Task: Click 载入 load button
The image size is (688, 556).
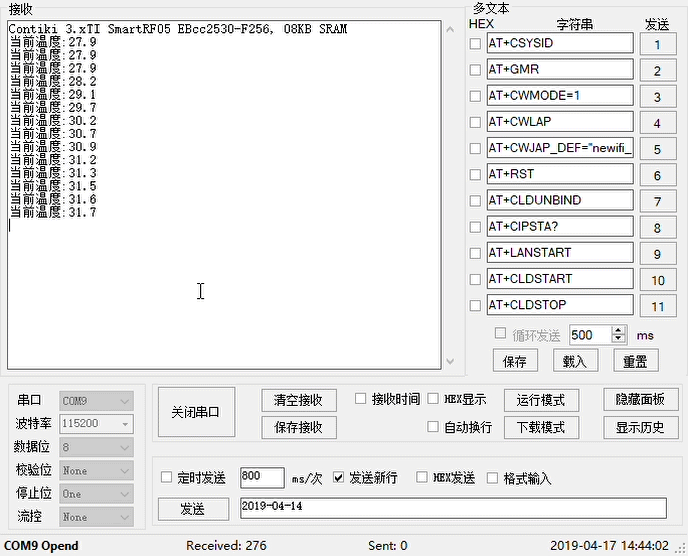Action: tap(575, 361)
